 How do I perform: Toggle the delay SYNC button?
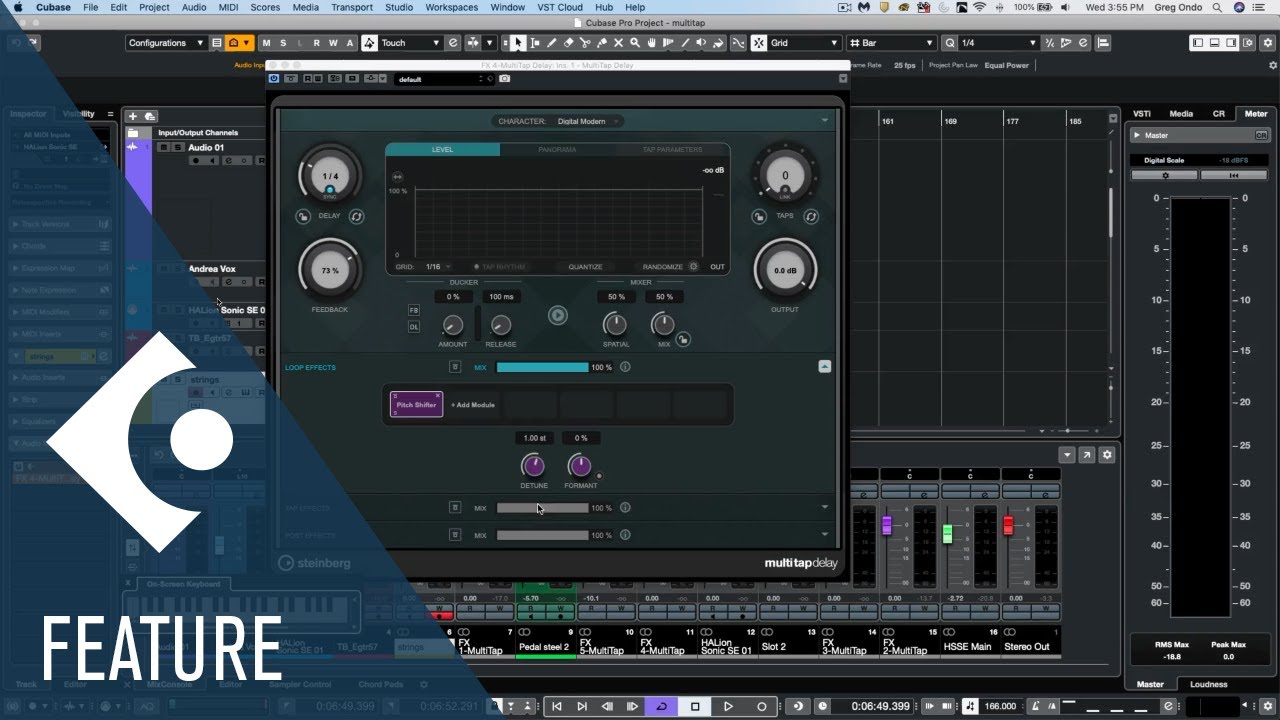click(x=329, y=190)
